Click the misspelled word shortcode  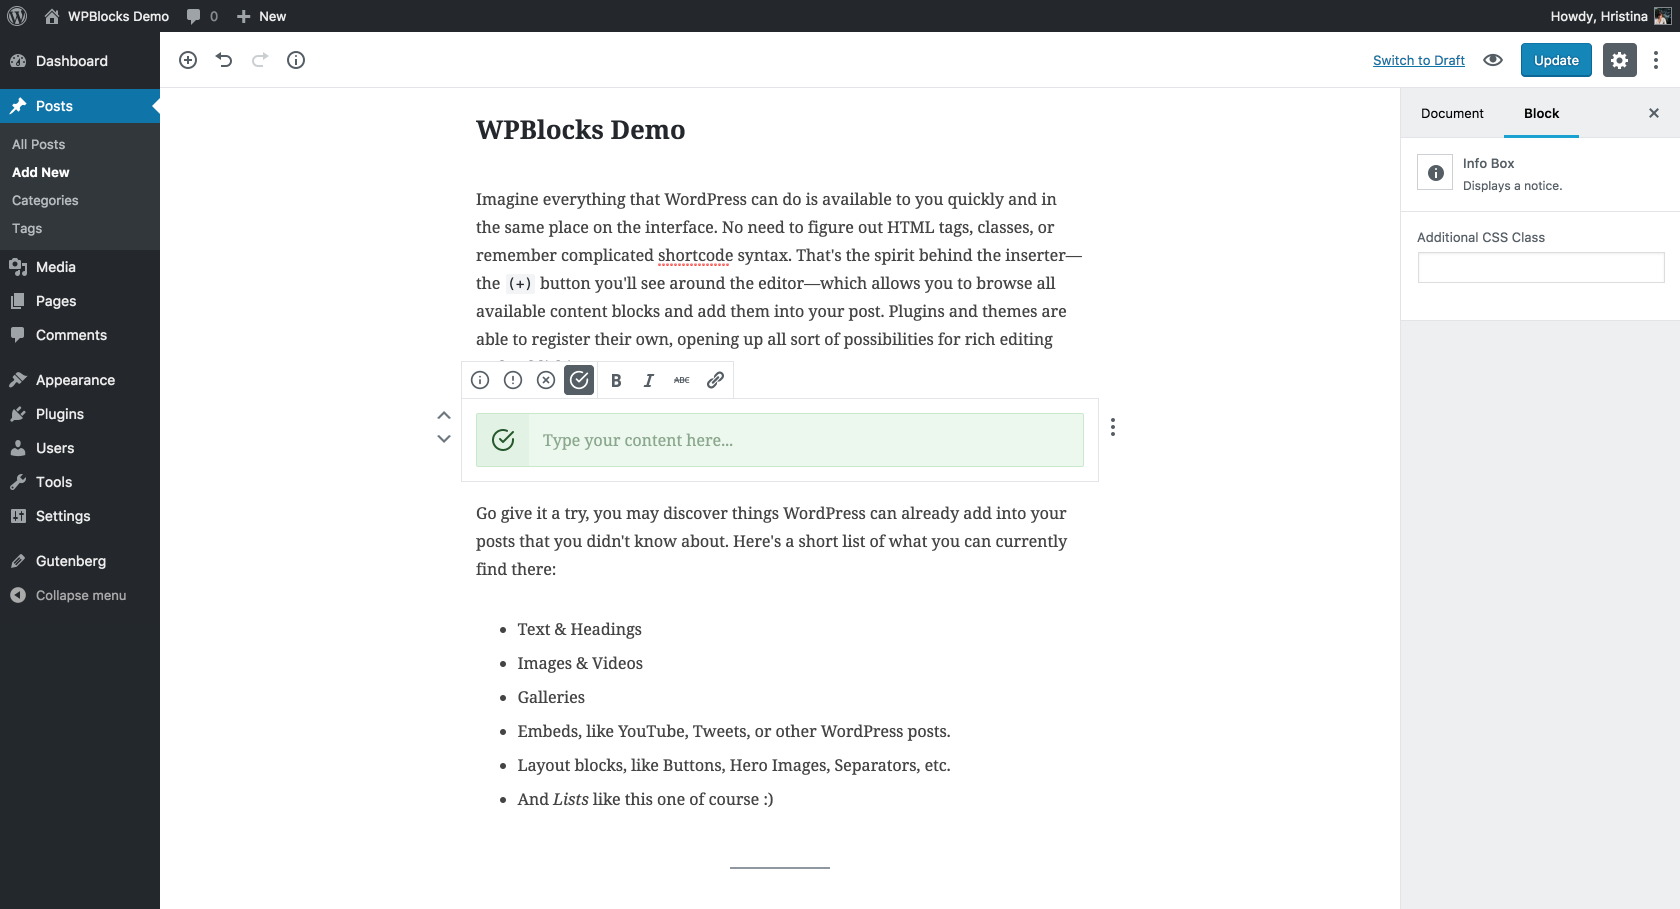[695, 255]
